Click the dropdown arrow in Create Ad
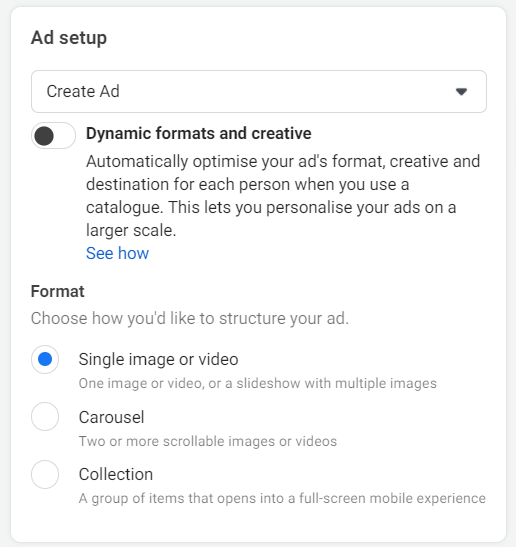 tap(461, 92)
